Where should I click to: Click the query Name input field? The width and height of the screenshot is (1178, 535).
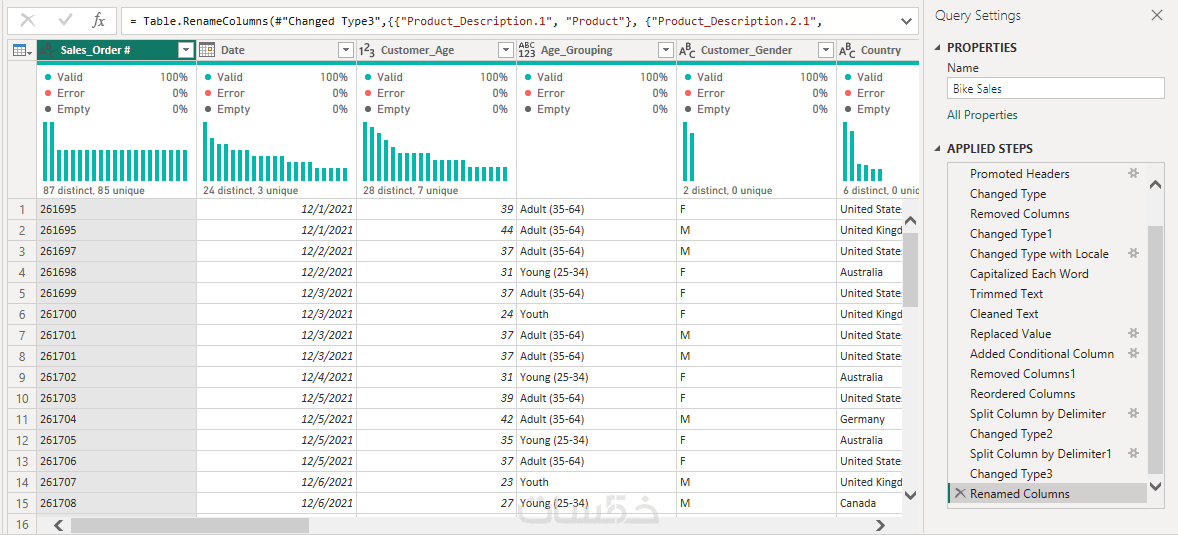click(1055, 88)
